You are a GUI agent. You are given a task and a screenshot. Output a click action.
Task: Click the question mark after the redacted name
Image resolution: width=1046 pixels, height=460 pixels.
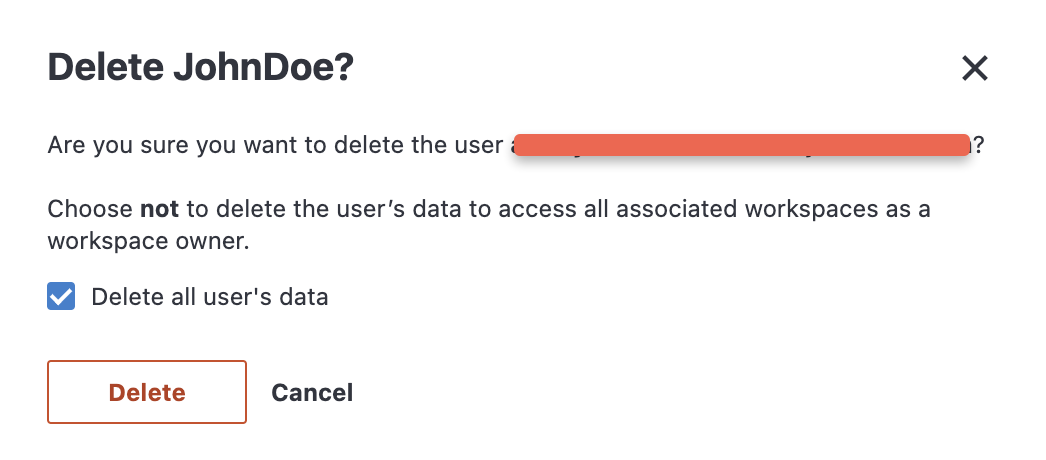[x=978, y=146]
